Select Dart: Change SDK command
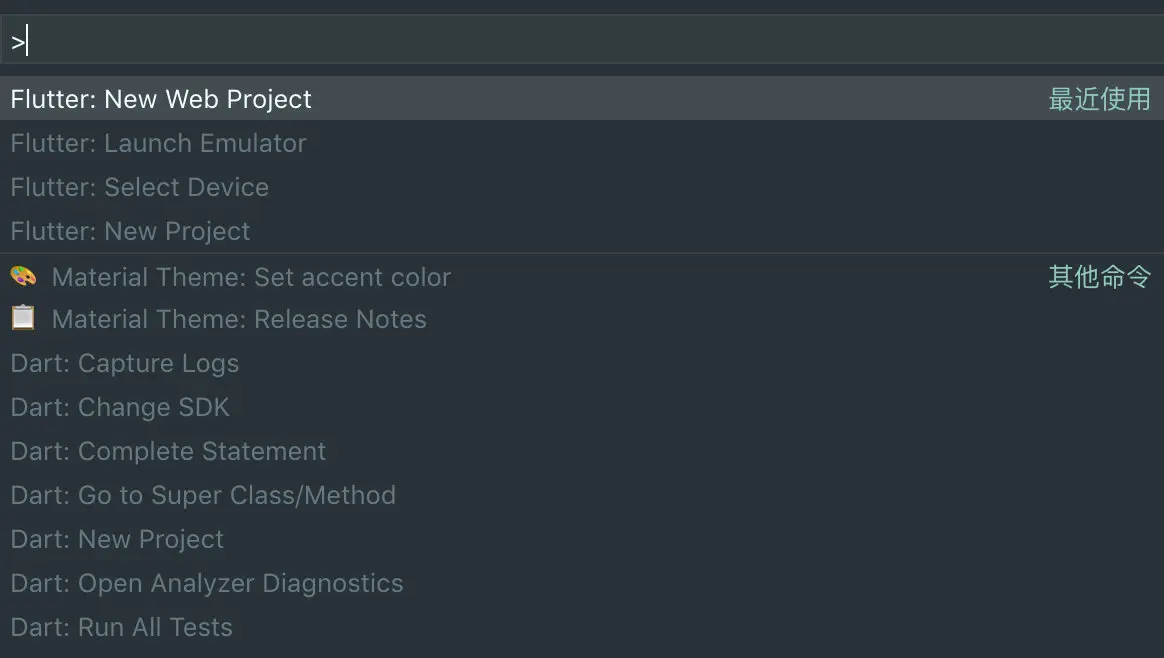The image size is (1164, 658). click(x=120, y=407)
